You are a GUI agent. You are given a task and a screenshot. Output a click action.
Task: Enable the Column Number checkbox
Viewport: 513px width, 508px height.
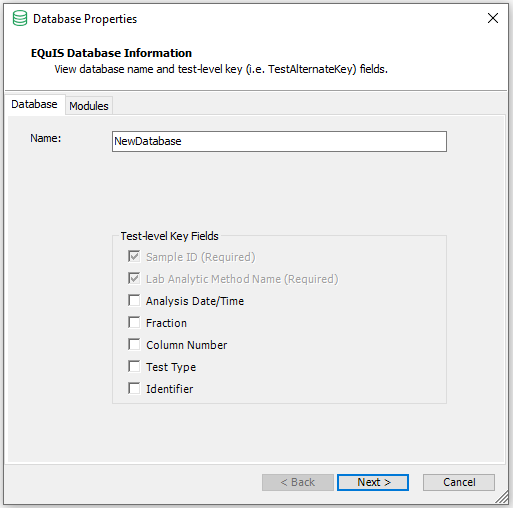tap(134, 345)
